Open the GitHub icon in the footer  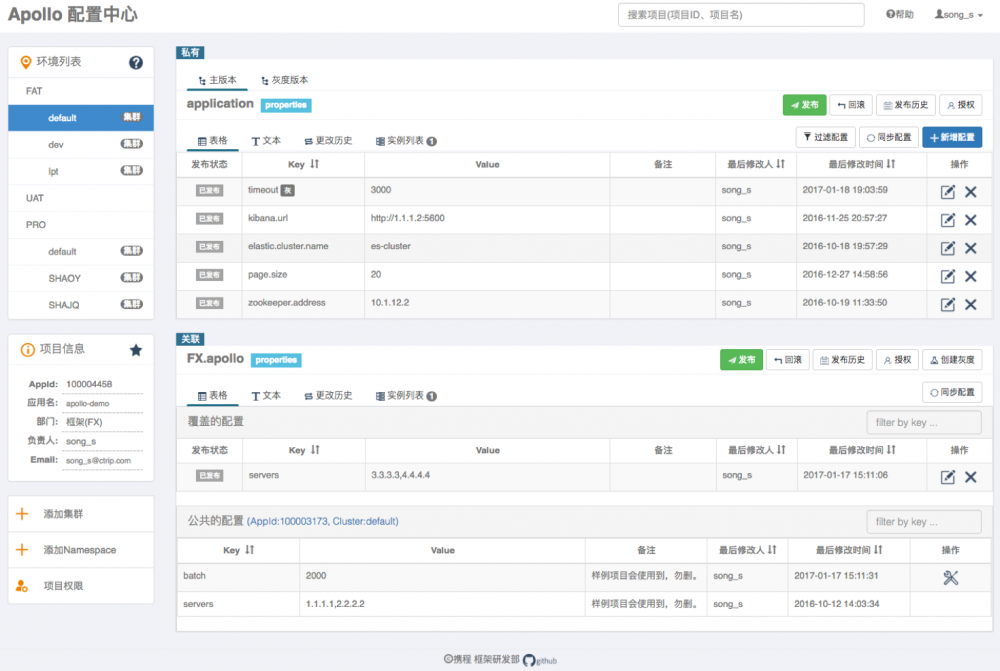pos(530,660)
